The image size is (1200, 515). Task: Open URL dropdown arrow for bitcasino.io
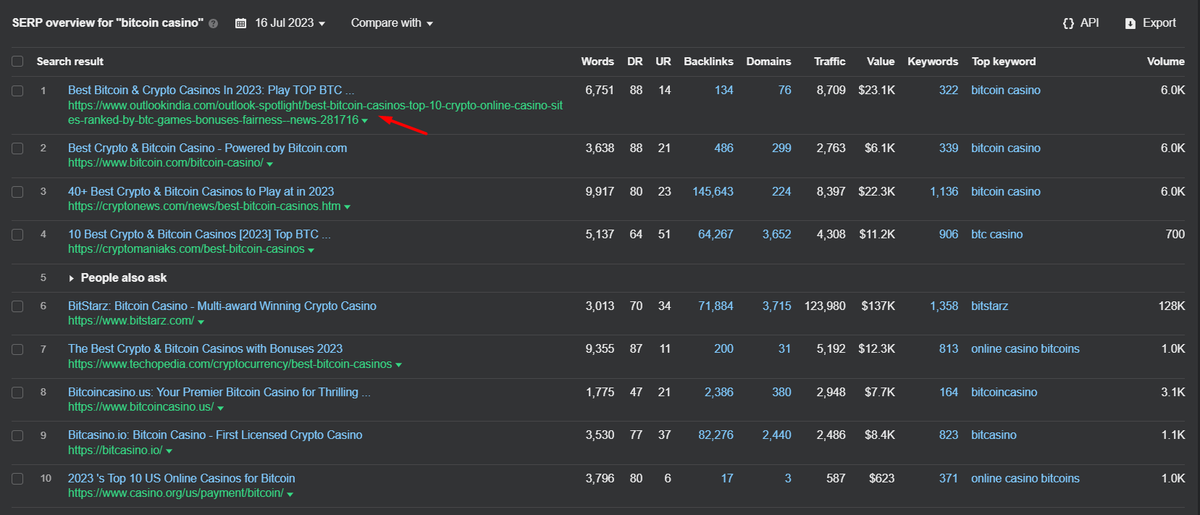(170, 451)
